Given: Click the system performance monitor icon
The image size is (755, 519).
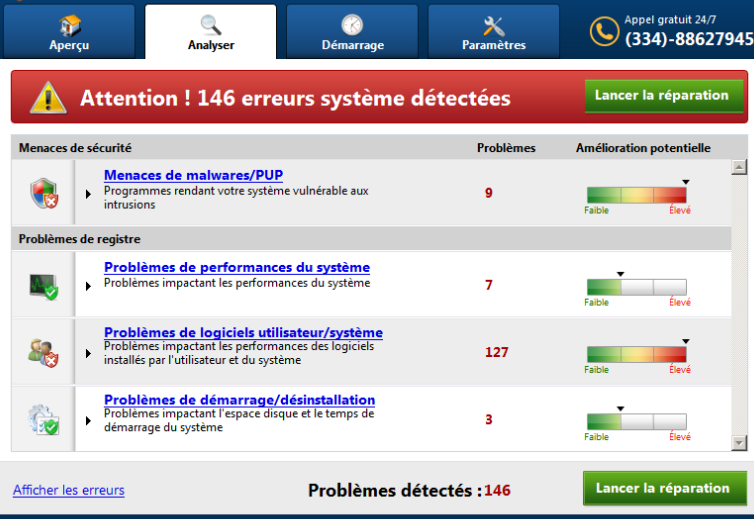Looking at the screenshot, I should point(44,286).
